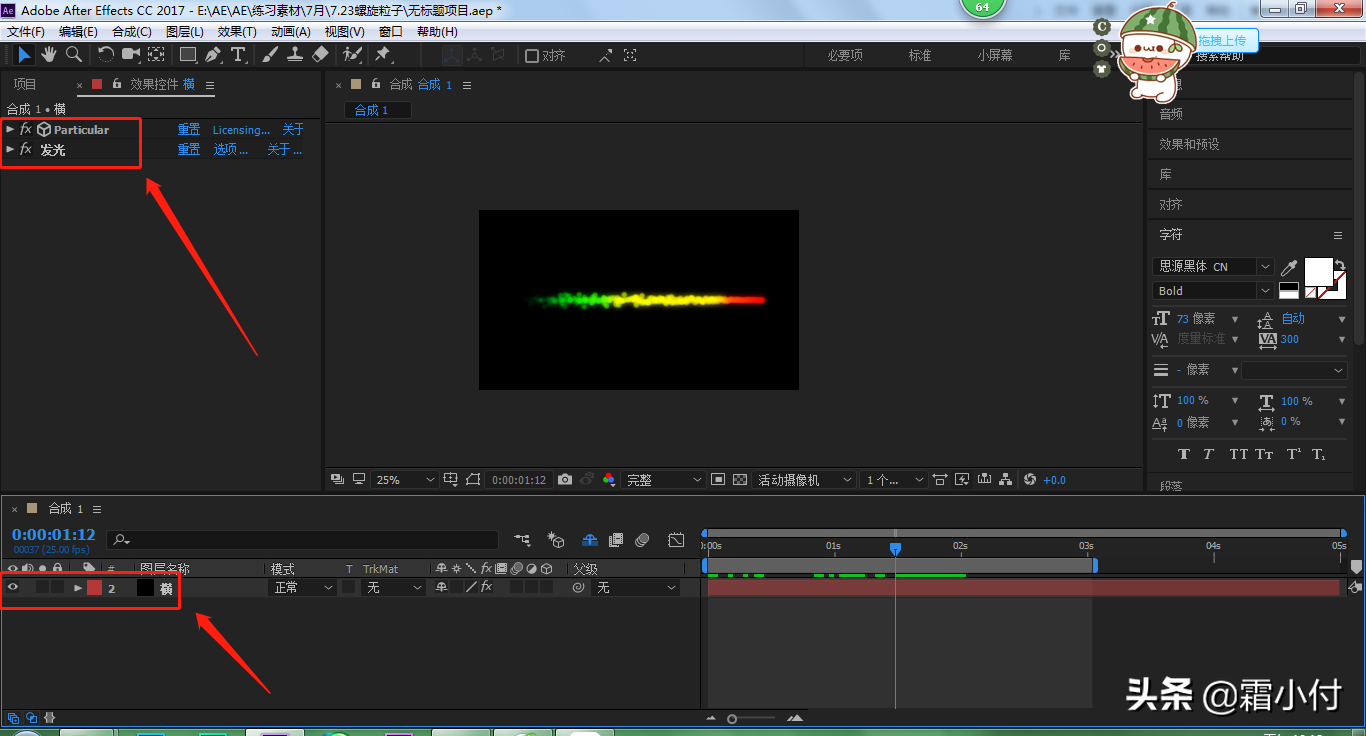1366x736 pixels.
Task: Click the region of interest icon
Action: tap(718, 480)
